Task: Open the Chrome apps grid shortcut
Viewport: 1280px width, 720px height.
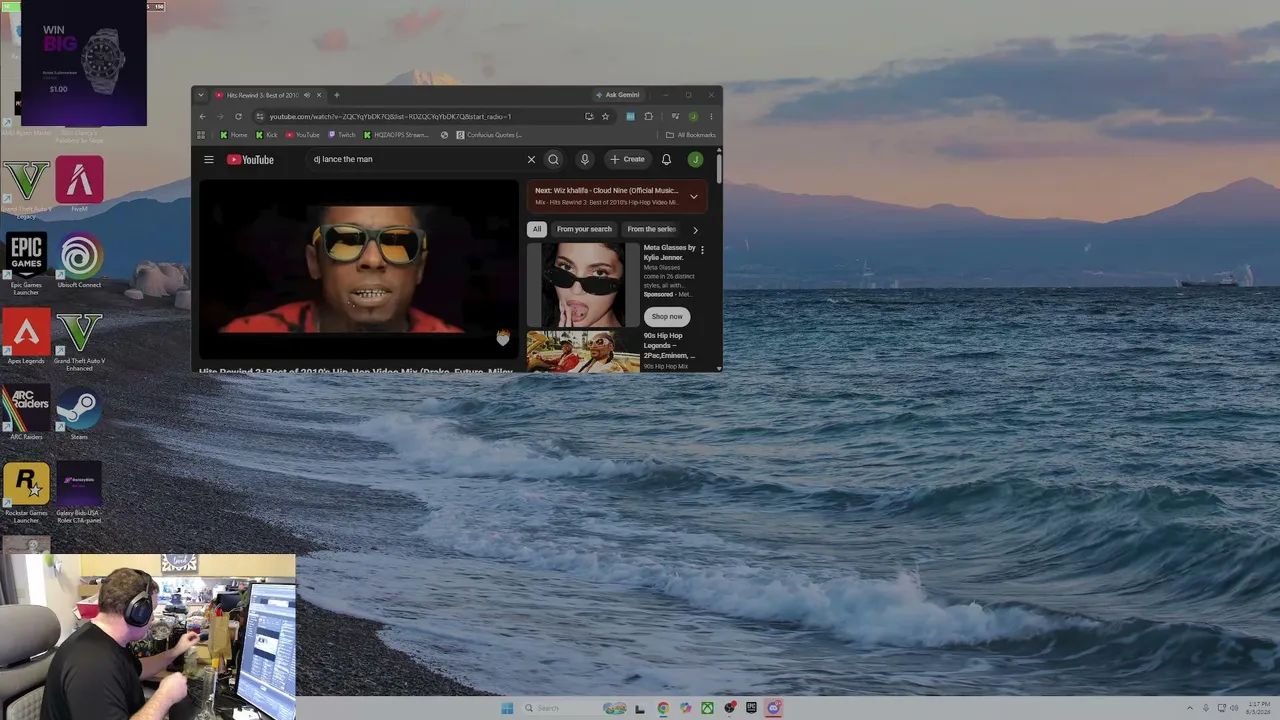Action: 201,135
